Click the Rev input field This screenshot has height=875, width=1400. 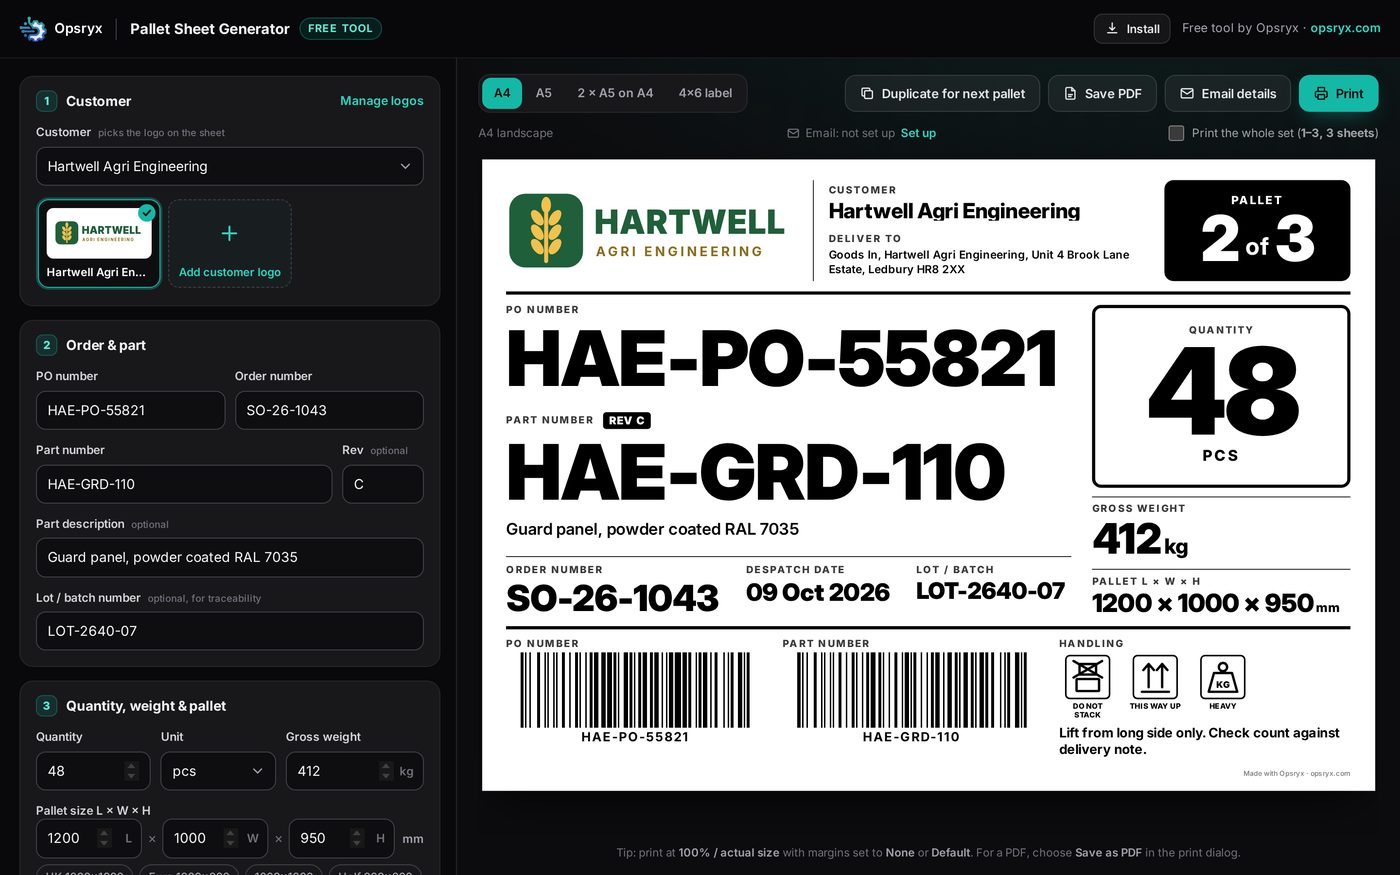click(383, 484)
